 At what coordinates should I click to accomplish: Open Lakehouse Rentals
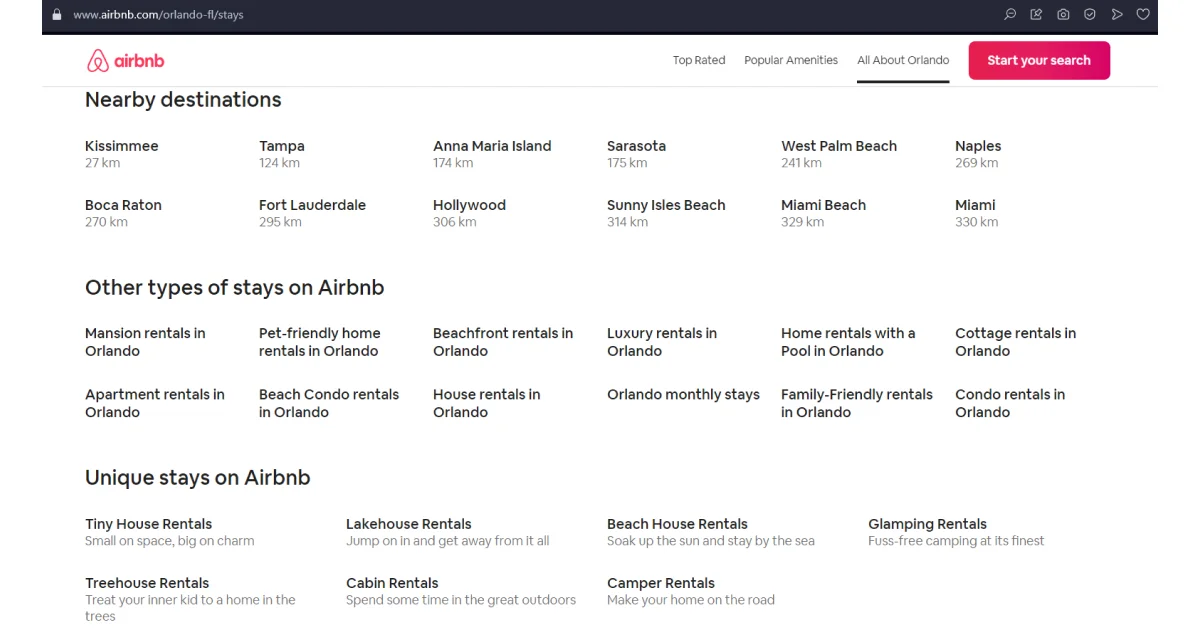click(x=447, y=532)
